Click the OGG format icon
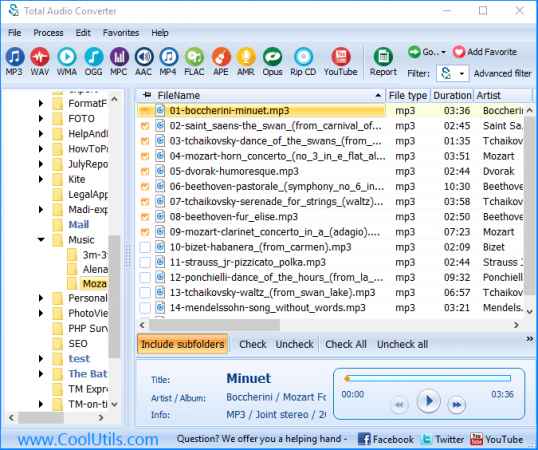This screenshot has height=450, width=538. click(x=93, y=61)
